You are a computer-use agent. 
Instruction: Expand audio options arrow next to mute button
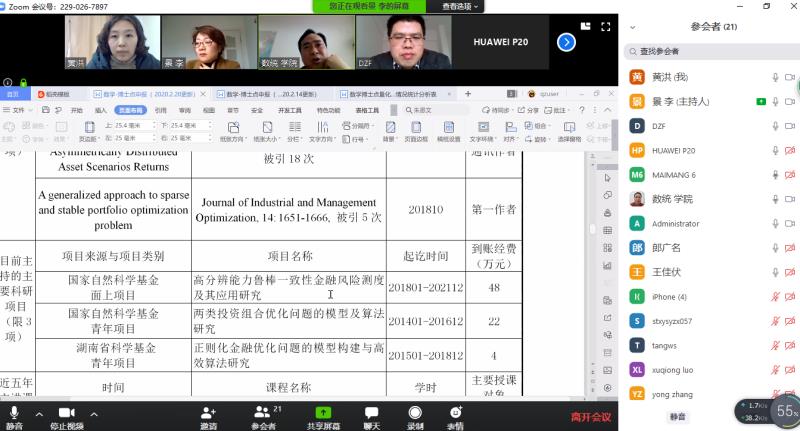click(39, 413)
